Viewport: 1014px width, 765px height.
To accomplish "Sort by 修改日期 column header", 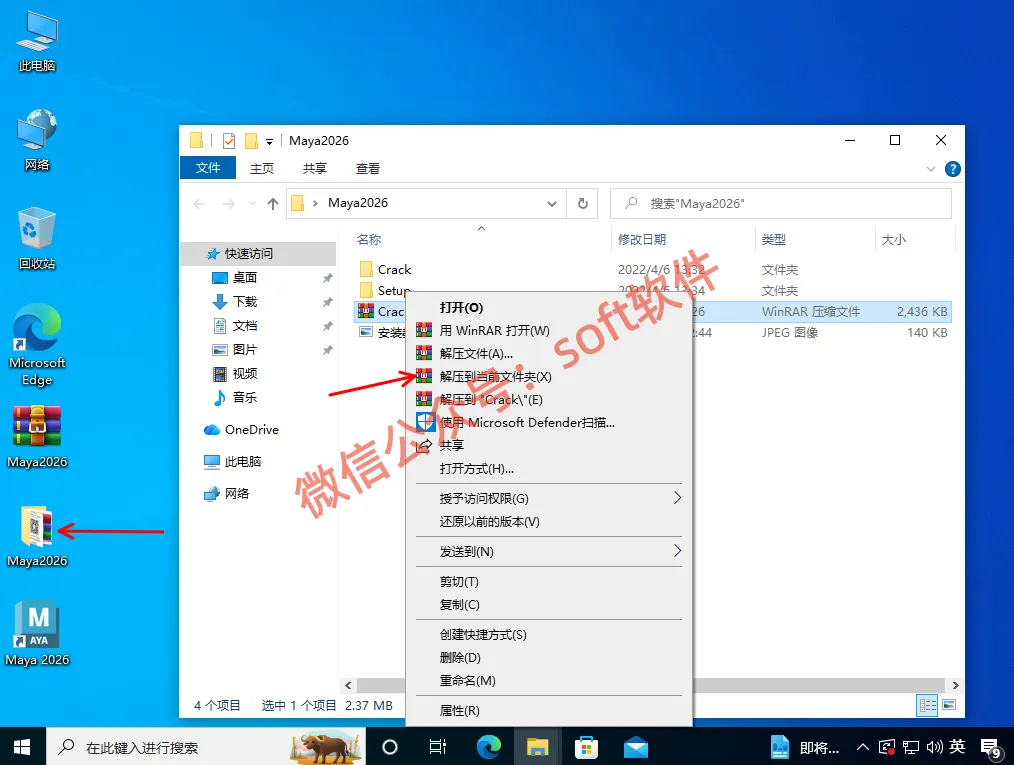I will 682,239.
